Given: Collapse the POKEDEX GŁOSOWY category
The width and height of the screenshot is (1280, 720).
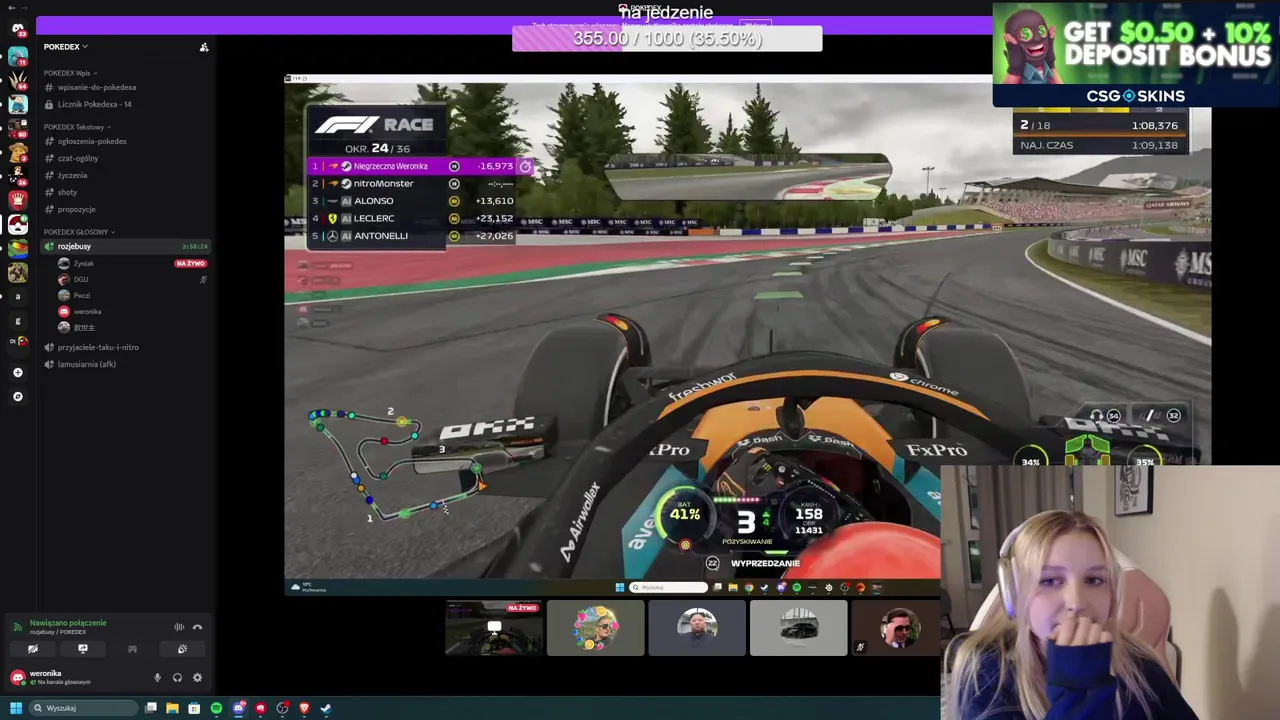Looking at the screenshot, I should [x=77, y=232].
